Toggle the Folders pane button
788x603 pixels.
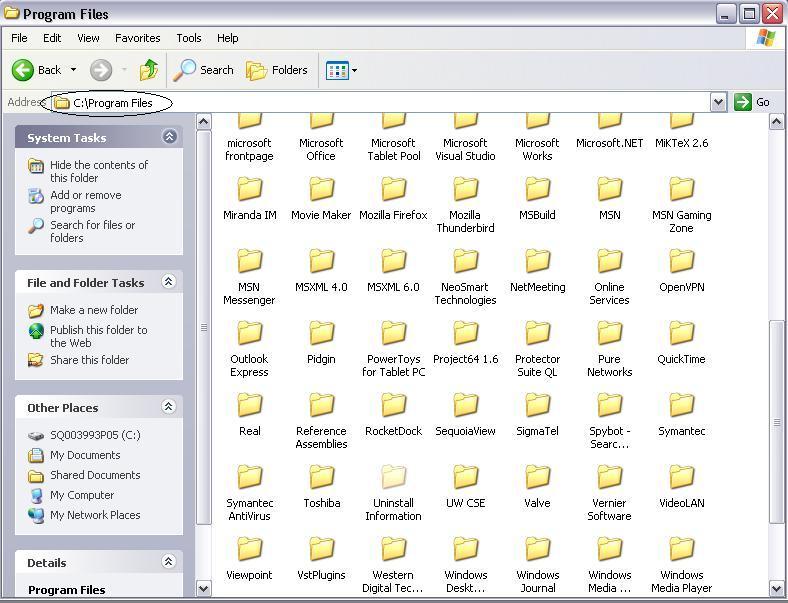277,70
